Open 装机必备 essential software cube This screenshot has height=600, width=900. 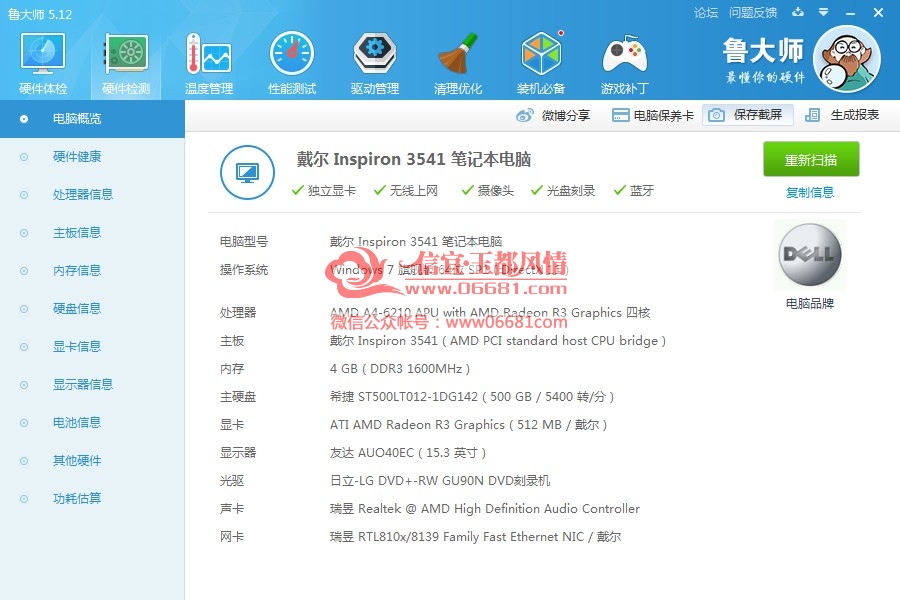coord(541,63)
